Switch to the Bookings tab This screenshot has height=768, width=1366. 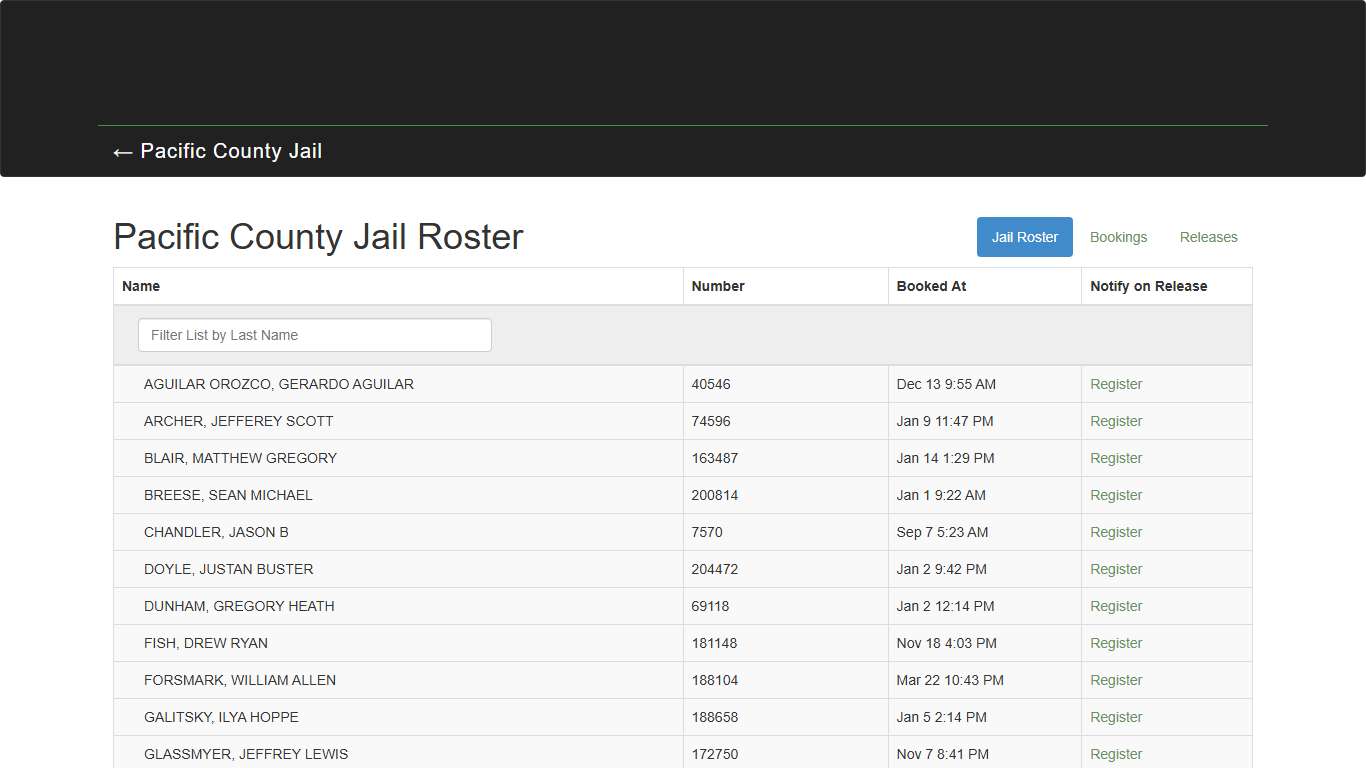(1118, 237)
